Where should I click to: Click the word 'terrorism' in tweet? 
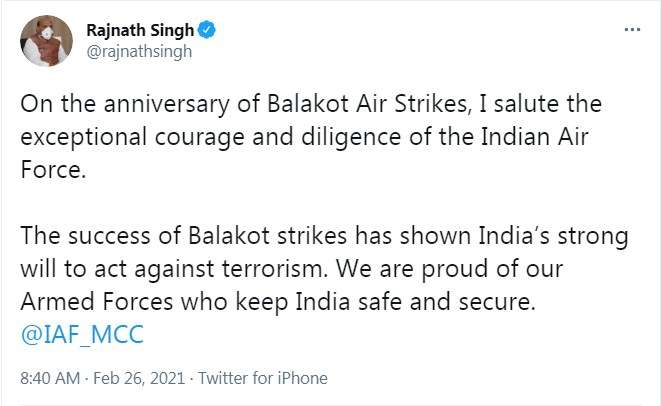[274, 269]
